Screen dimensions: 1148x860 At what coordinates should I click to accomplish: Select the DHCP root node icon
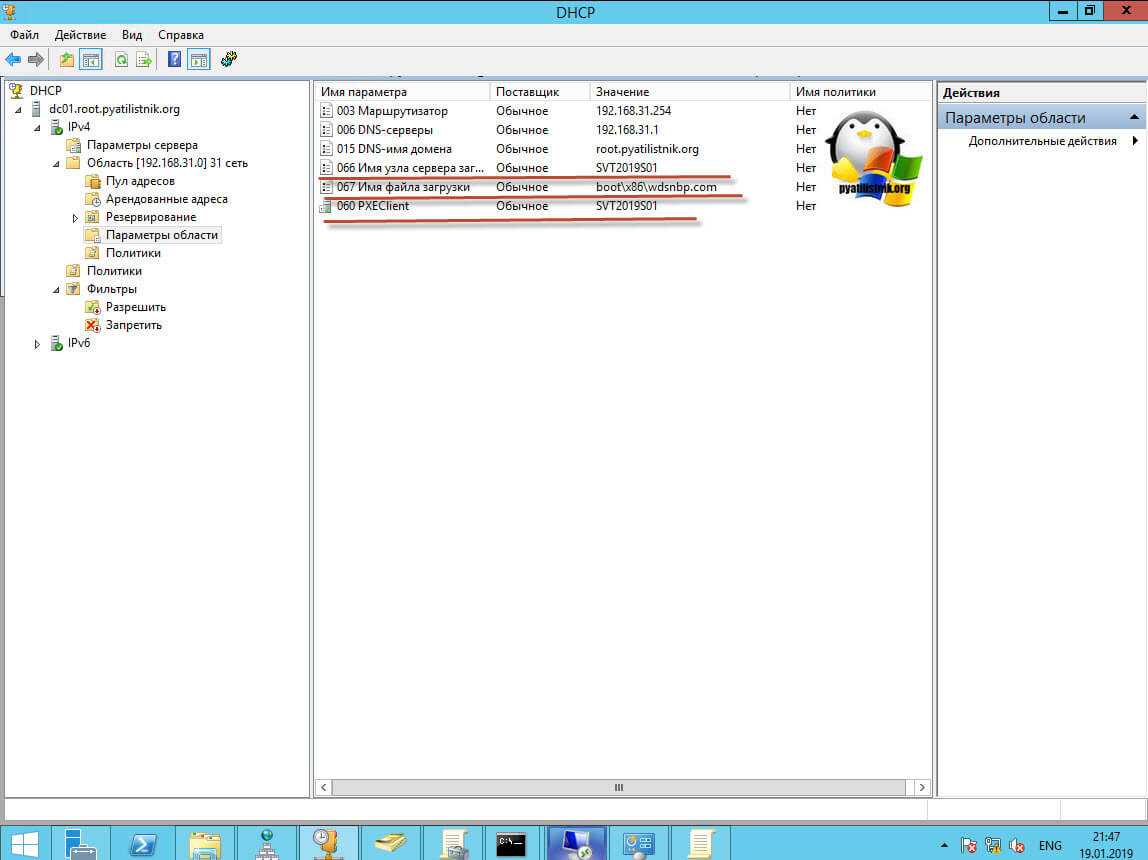click(x=16, y=91)
